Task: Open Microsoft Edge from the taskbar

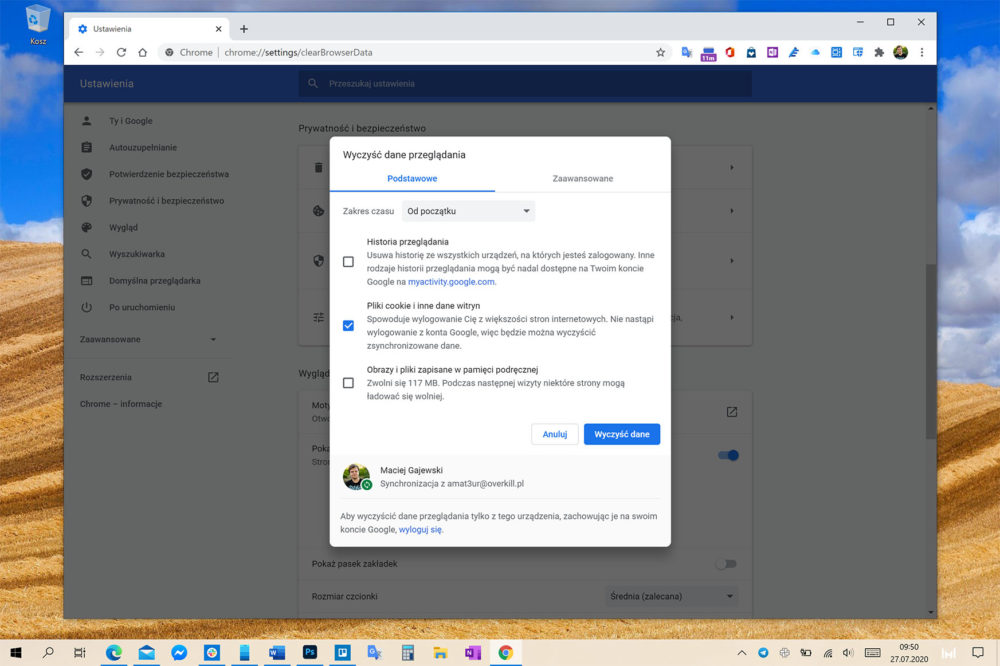Action: tap(114, 652)
